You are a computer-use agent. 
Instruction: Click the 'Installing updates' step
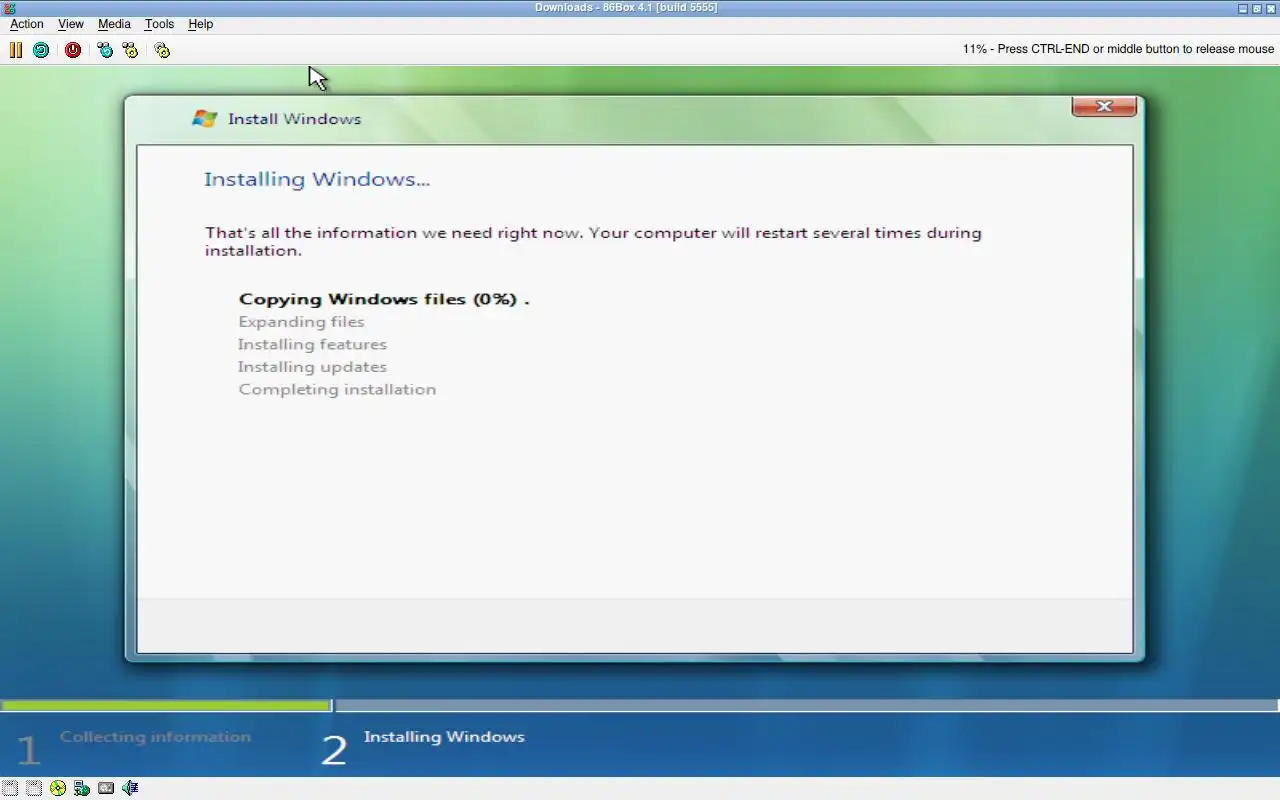coord(312,367)
